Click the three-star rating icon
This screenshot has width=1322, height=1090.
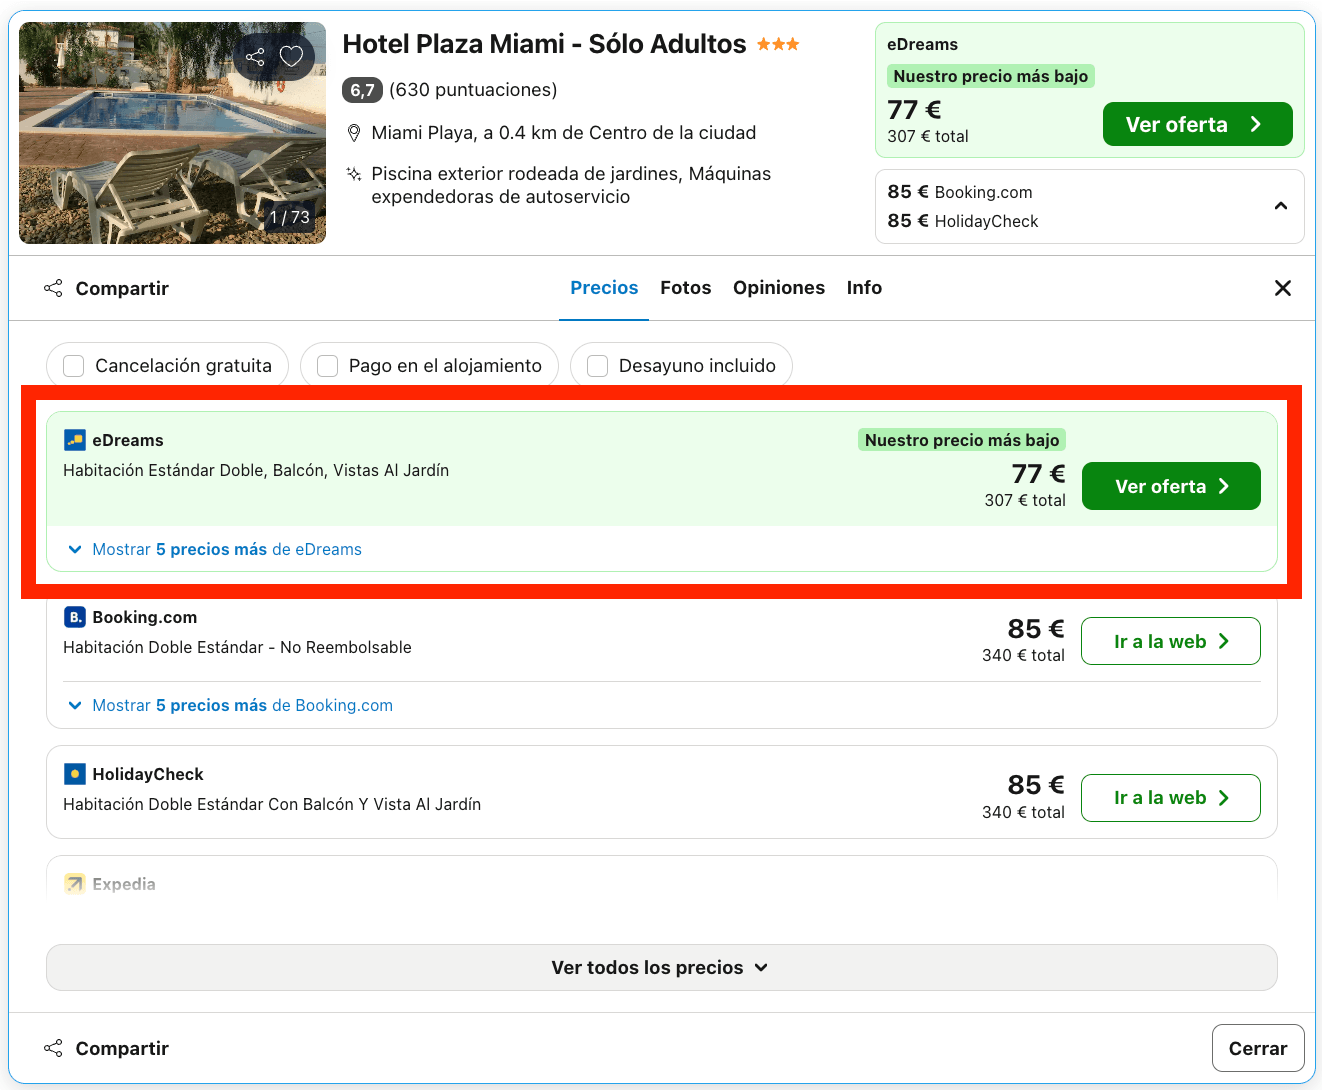click(778, 44)
